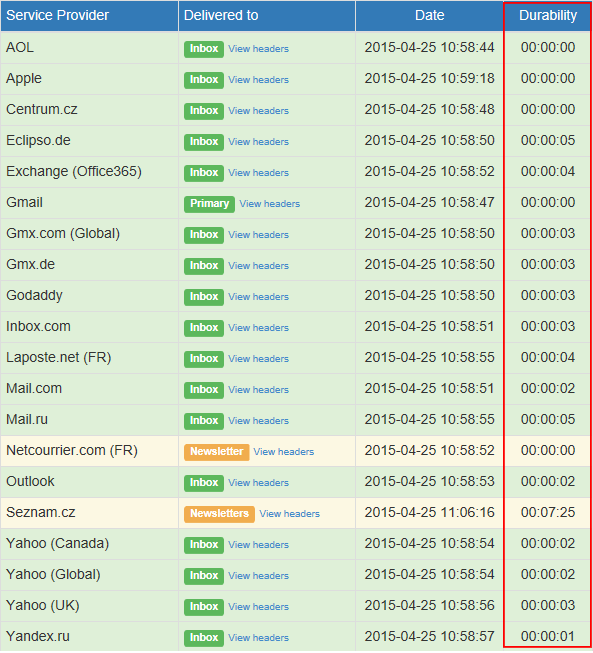Viewport: 593px width, 653px height.
Task: View headers for Inbox.com
Action: coord(258,328)
